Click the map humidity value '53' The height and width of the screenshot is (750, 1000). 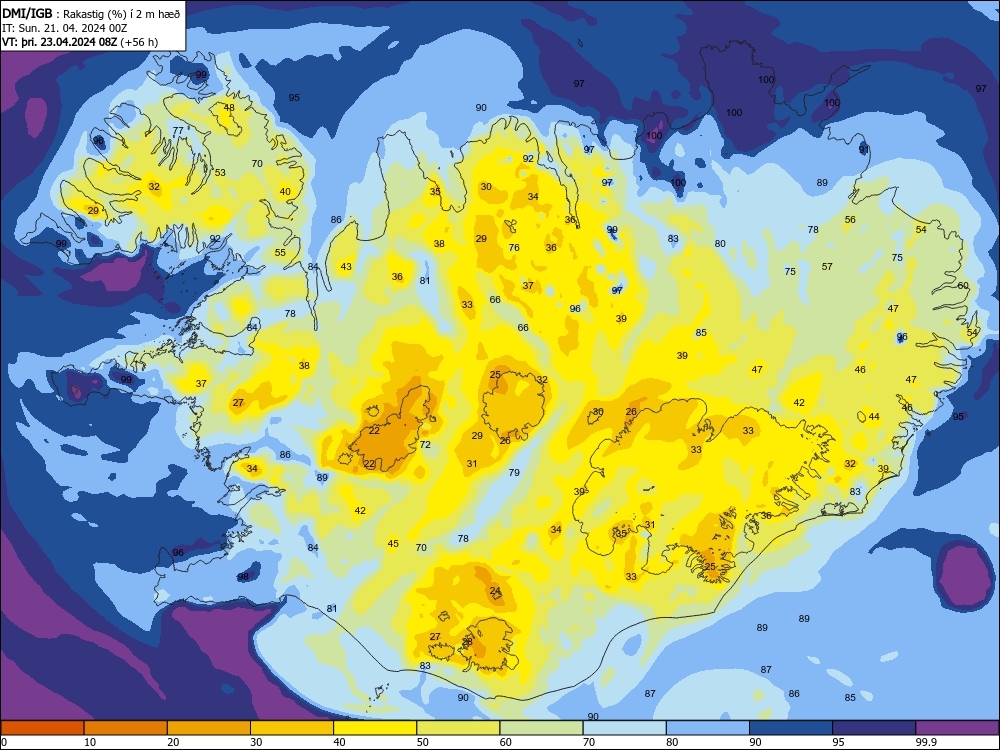point(220,173)
